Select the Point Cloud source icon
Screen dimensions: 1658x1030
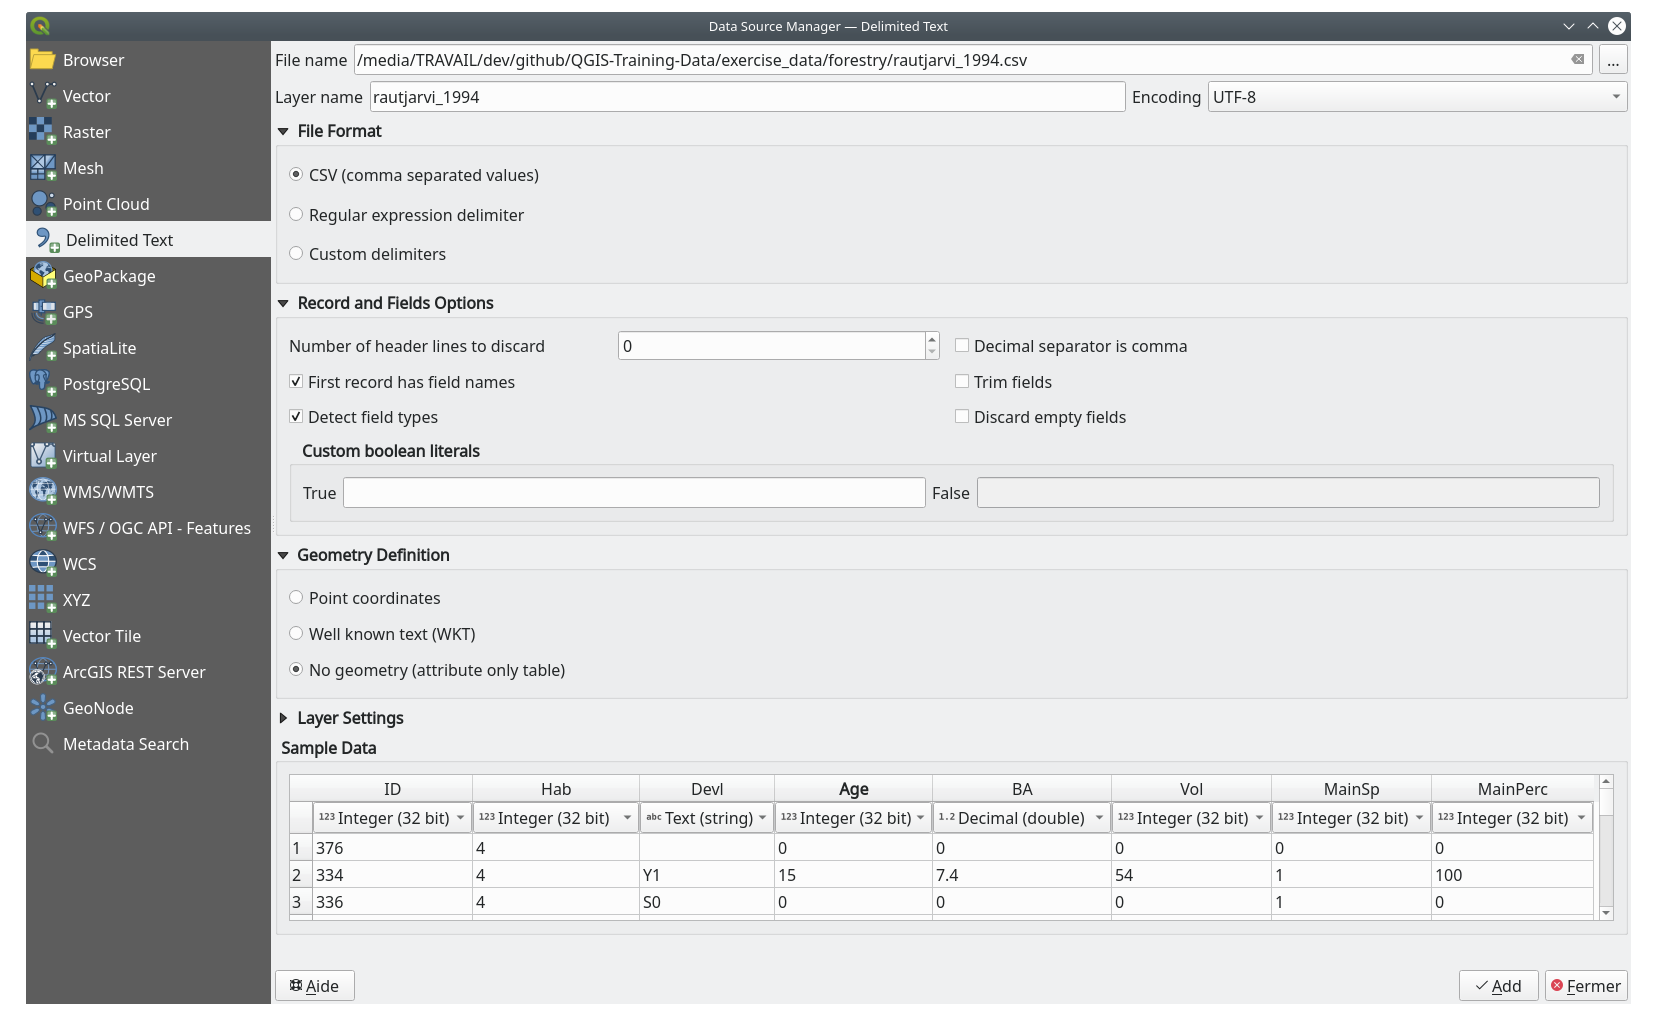[45, 203]
